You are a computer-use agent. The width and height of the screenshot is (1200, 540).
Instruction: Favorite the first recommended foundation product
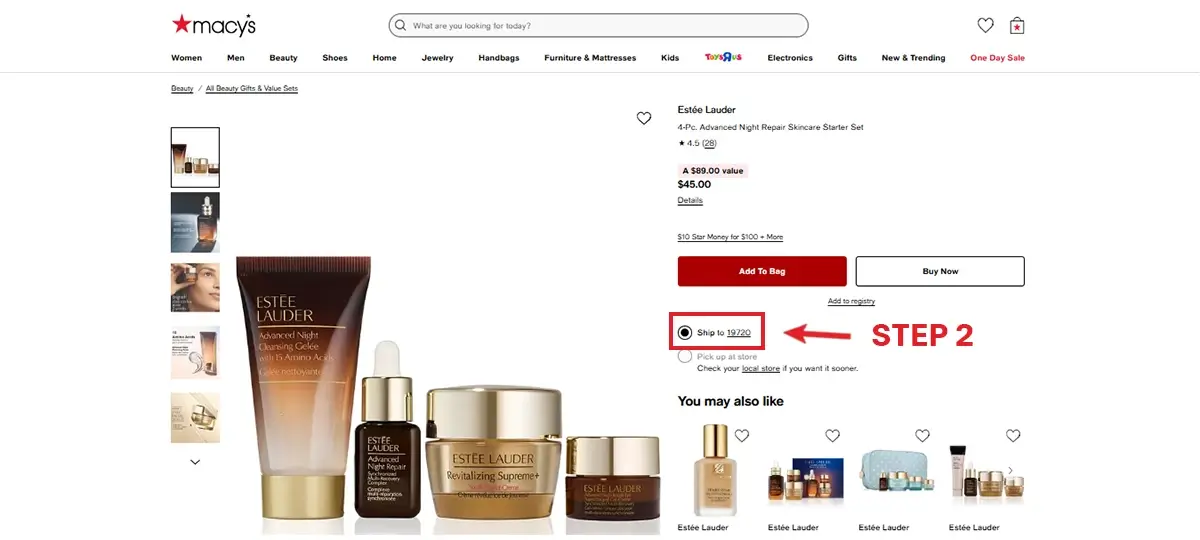(x=742, y=435)
